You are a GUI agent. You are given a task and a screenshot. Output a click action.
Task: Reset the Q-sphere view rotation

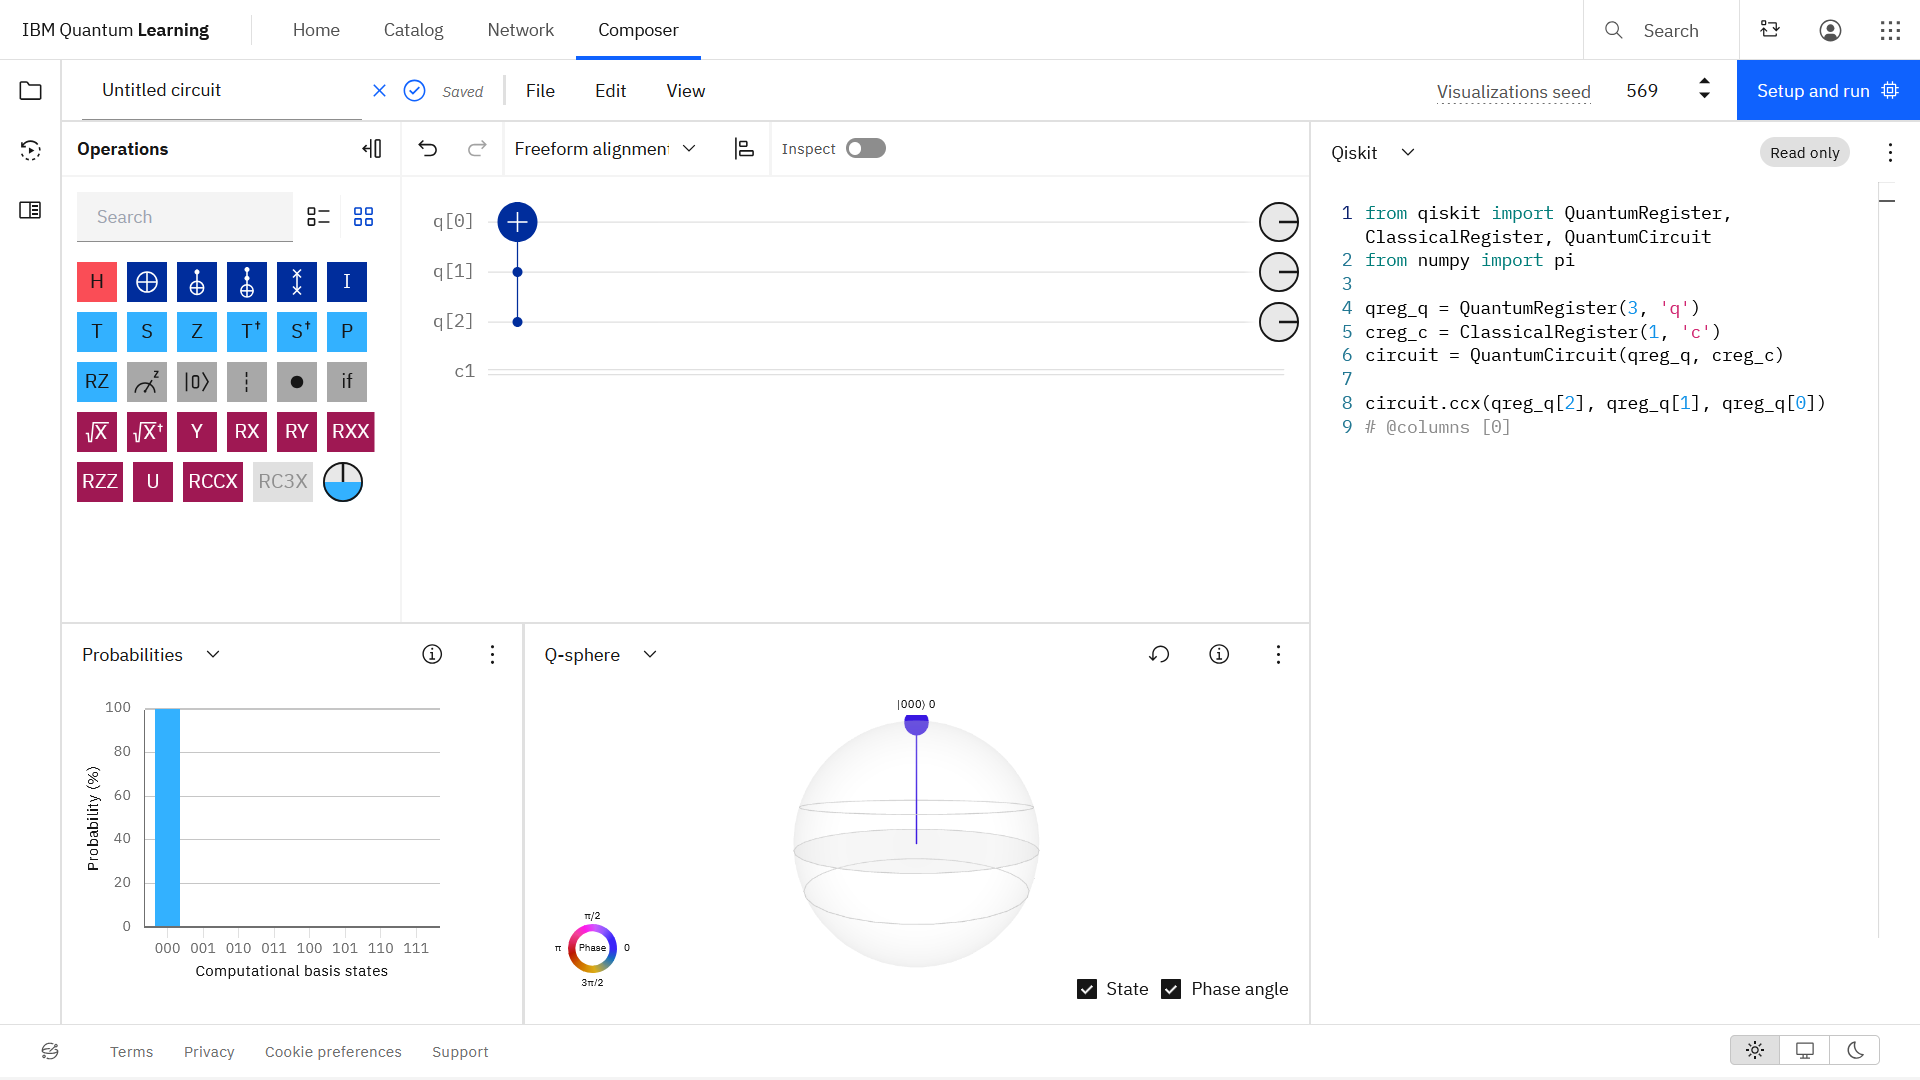(x=1159, y=655)
